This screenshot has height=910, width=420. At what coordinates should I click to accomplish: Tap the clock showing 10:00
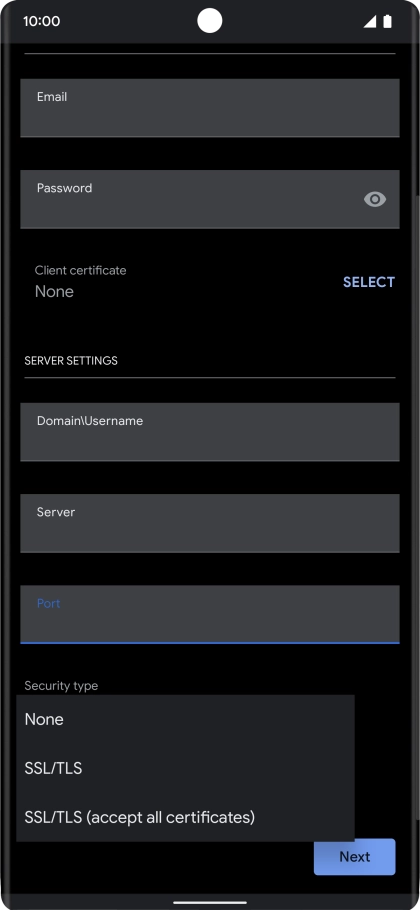(42, 21)
